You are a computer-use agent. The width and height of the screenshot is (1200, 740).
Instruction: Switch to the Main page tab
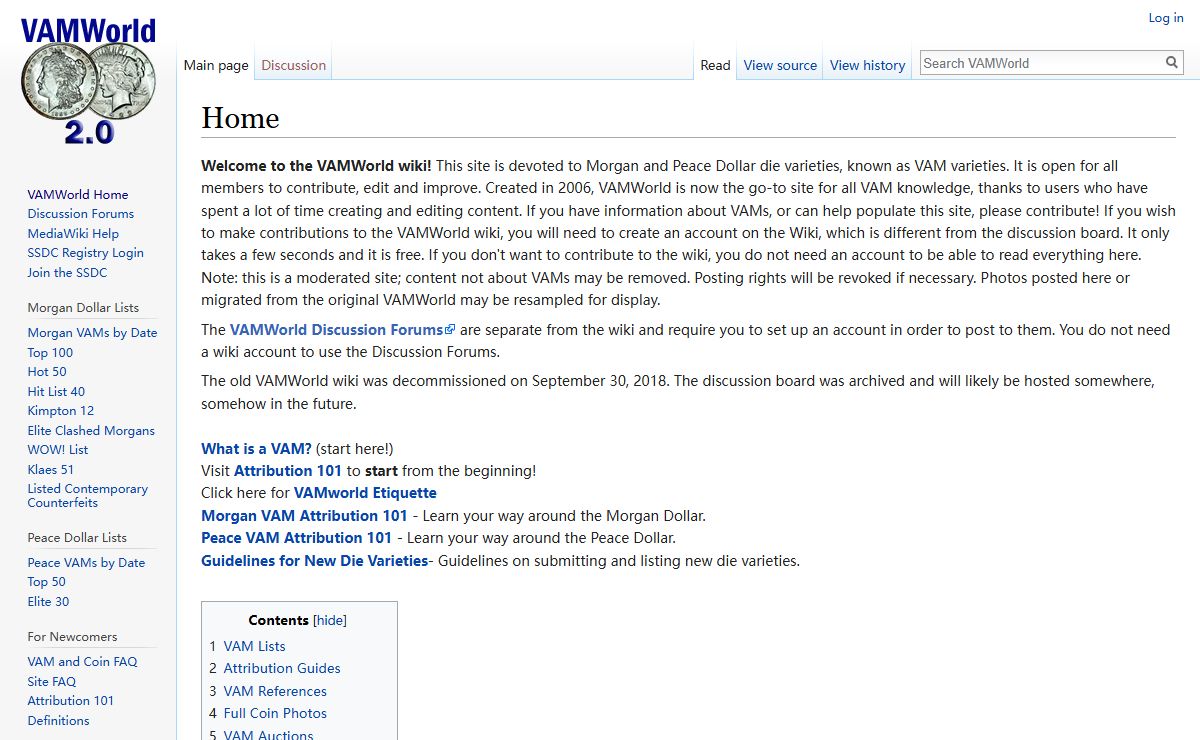pos(216,65)
